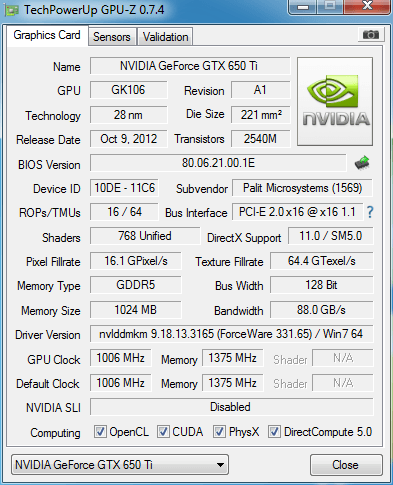
Task: Switch to the Validation tab
Action: coord(165,37)
